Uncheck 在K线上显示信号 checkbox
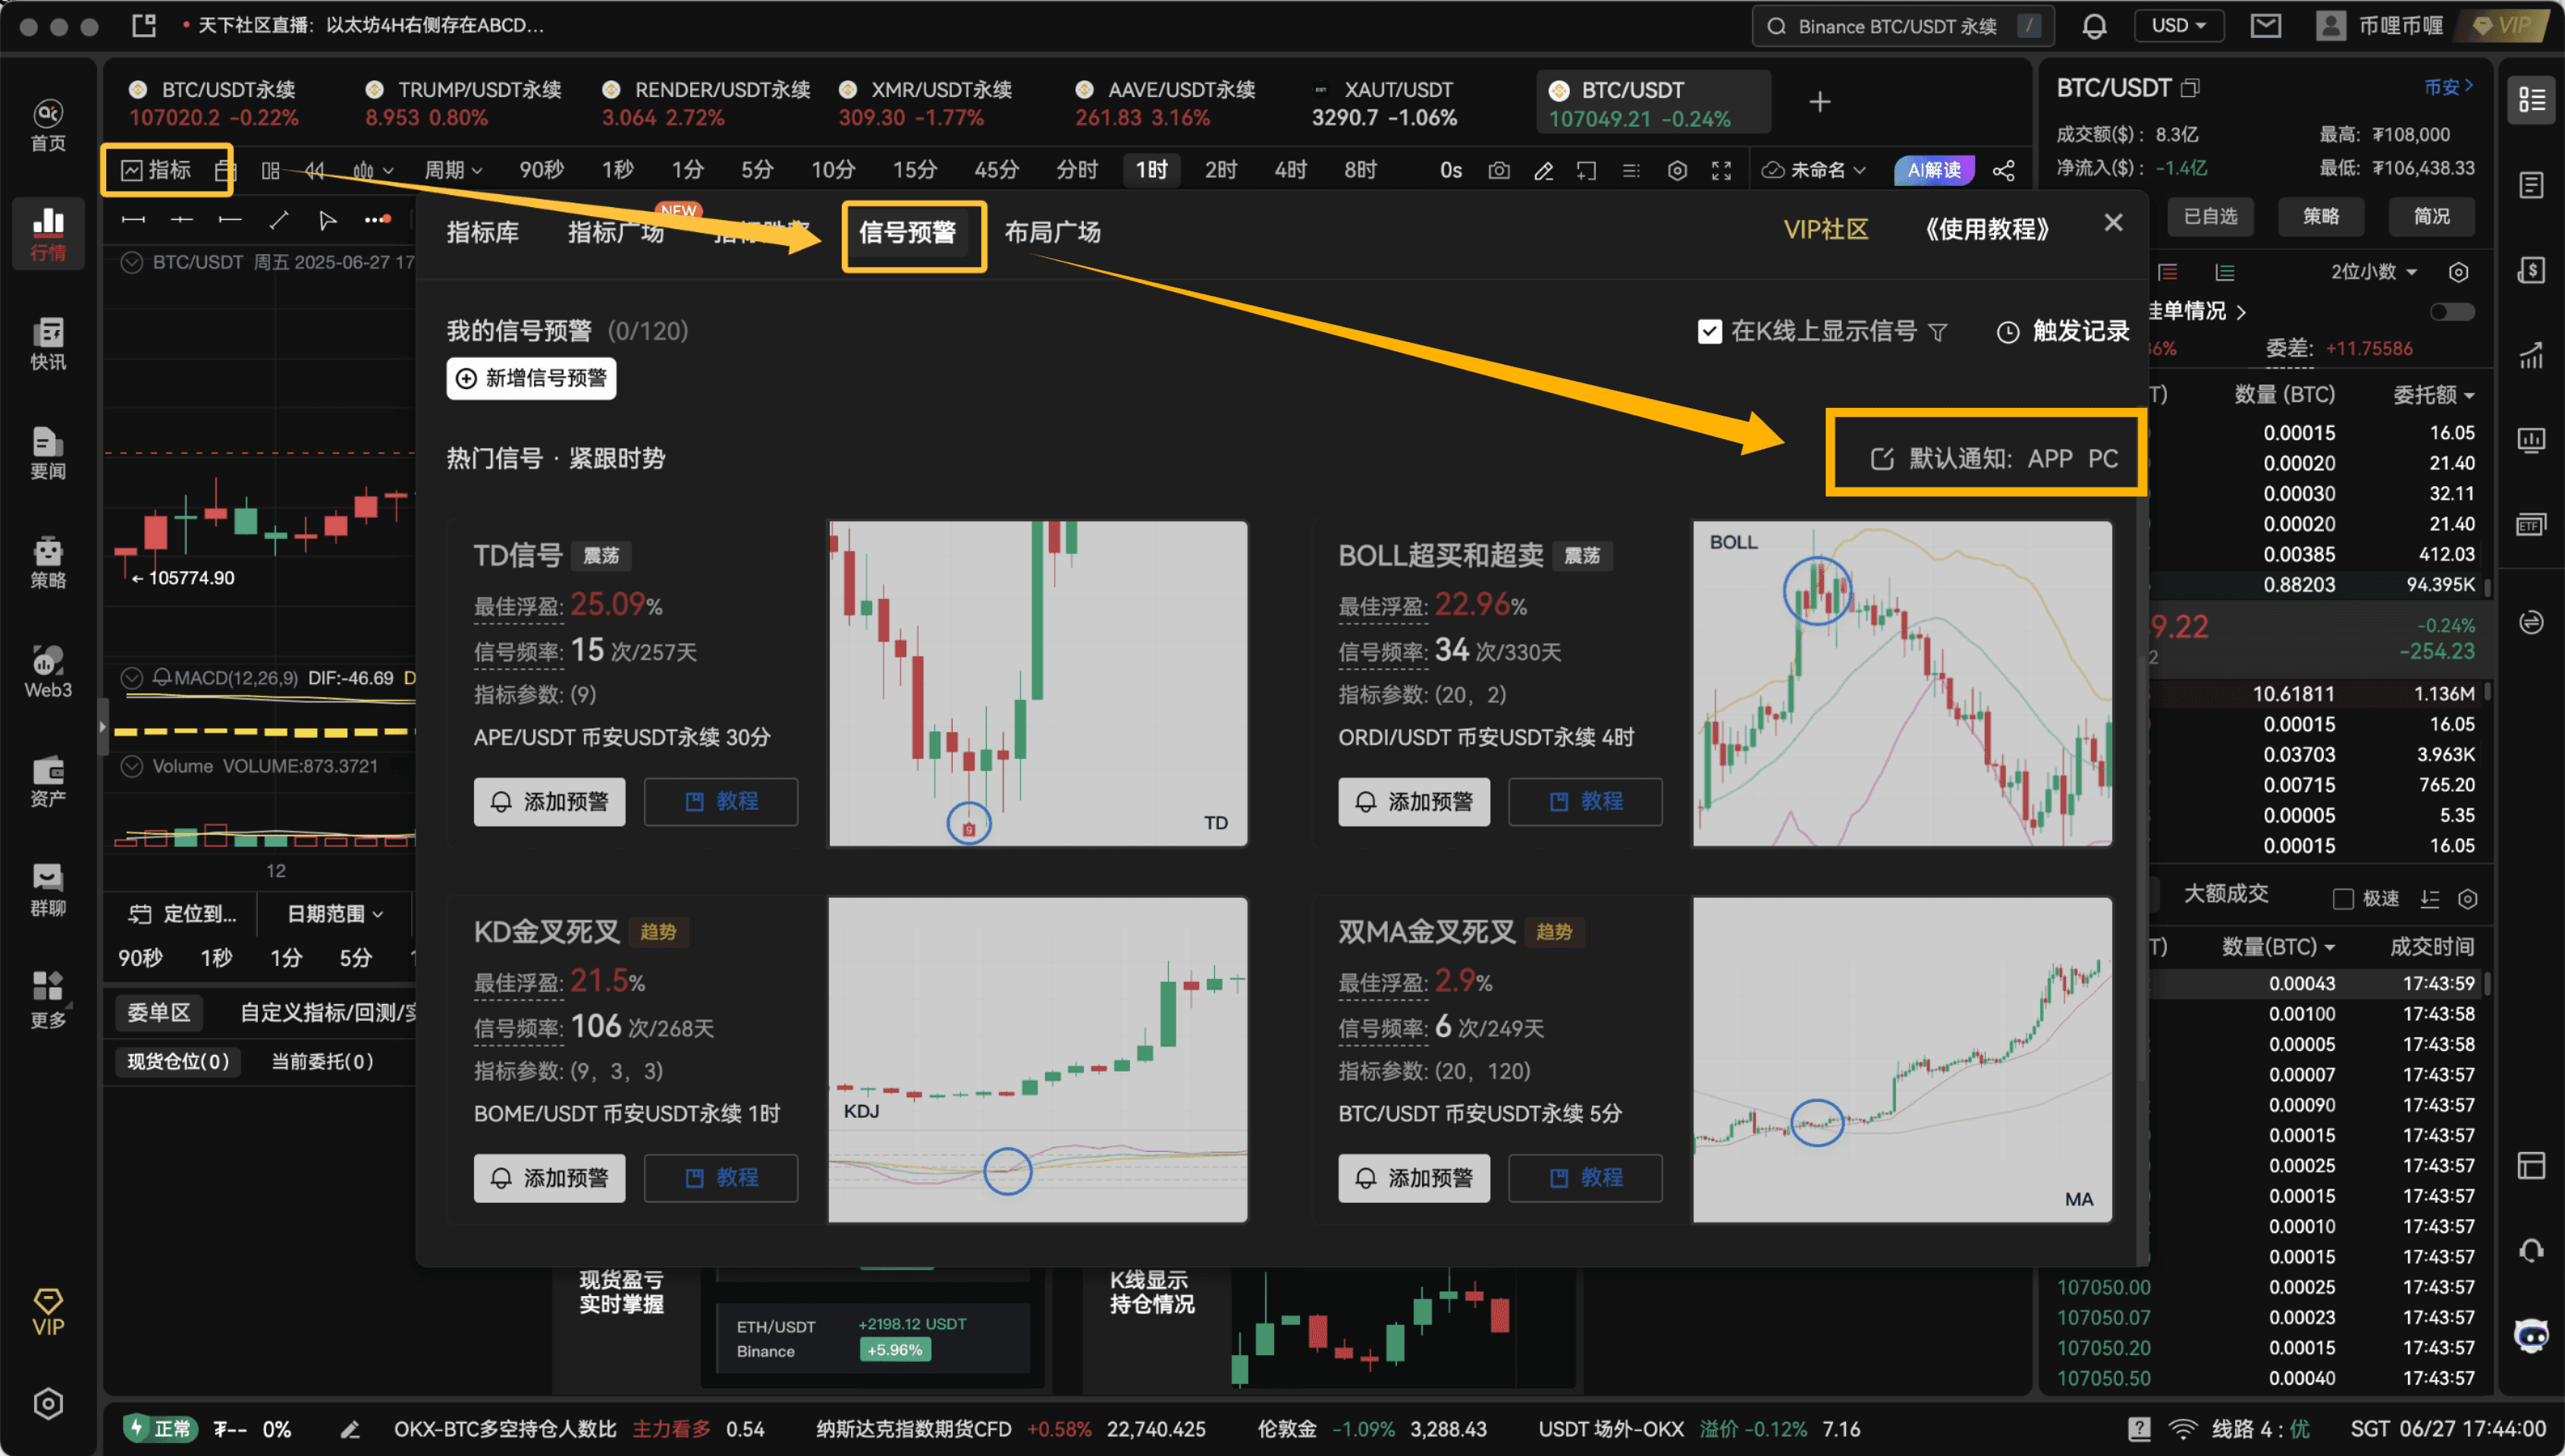 pyautogui.click(x=1709, y=331)
